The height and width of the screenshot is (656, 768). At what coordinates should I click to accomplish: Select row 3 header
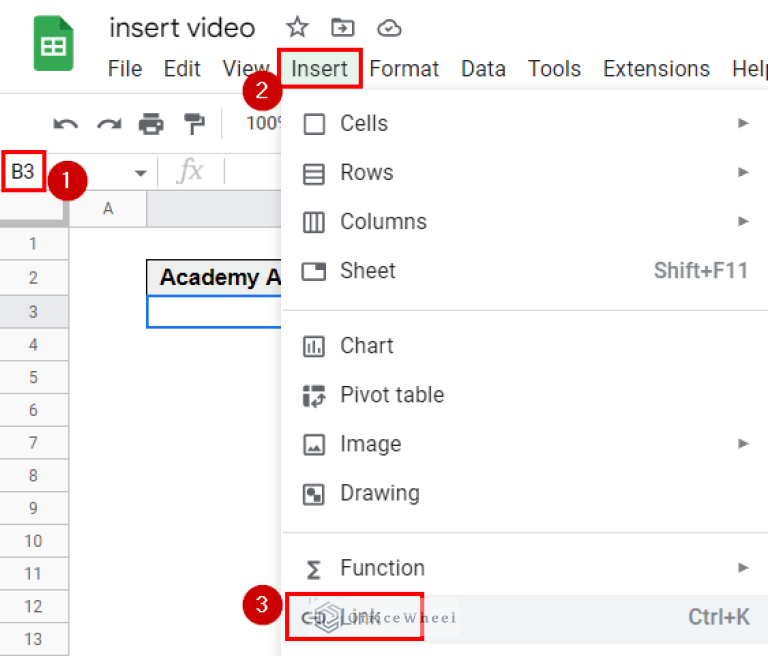coord(33,312)
